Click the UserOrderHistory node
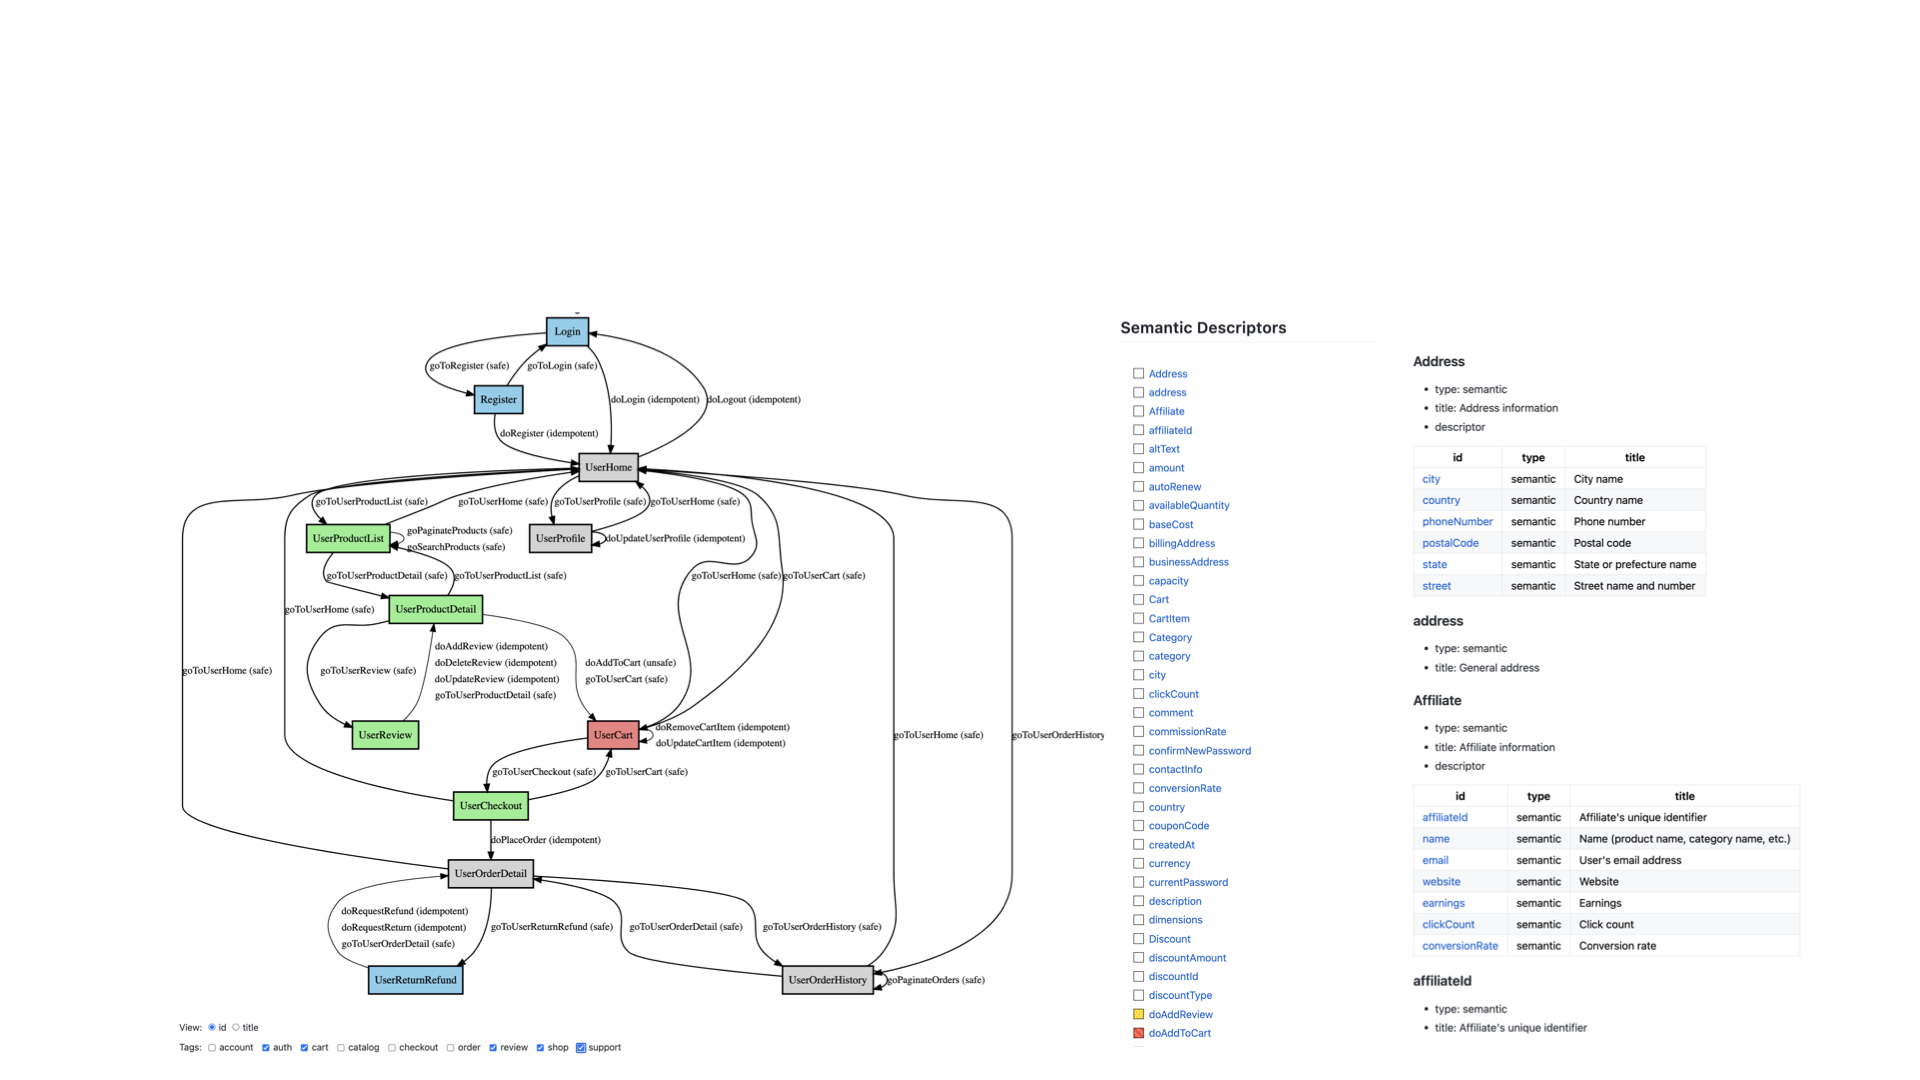 point(828,980)
